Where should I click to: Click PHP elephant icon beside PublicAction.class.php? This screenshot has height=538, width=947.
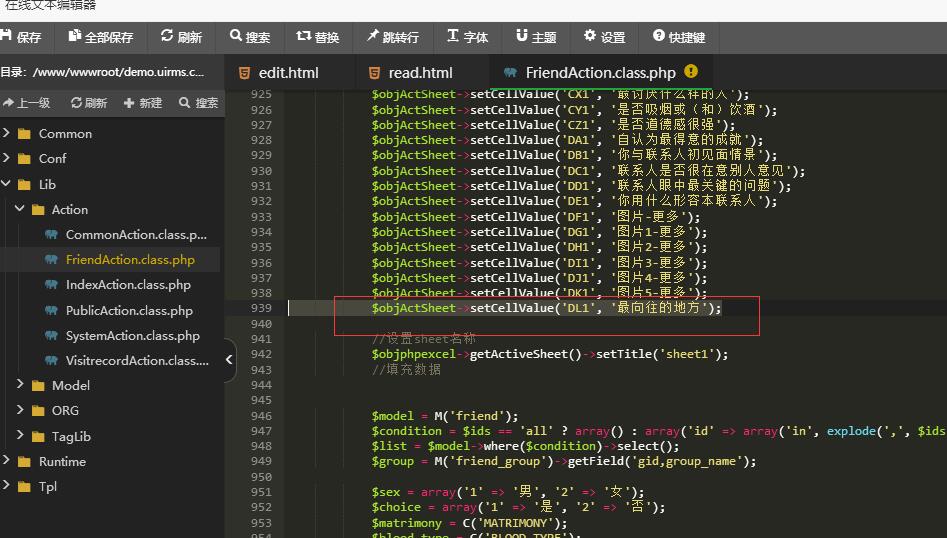pos(51,310)
